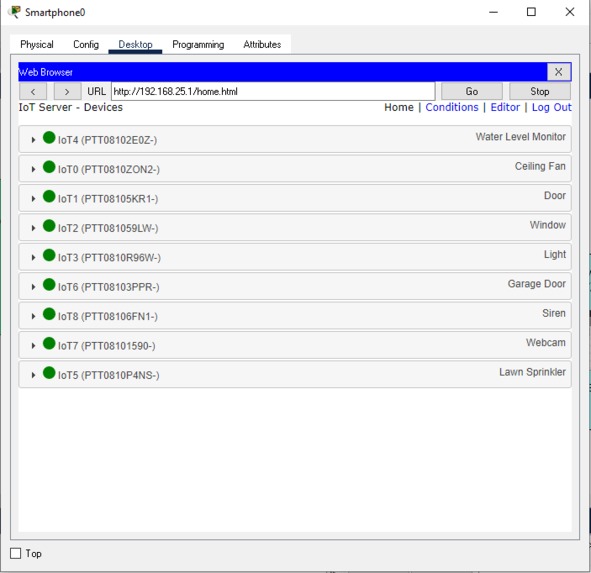Expand the IoT8 Siren row
The height and width of the screenshot is (573, 591).
[33, 317]
